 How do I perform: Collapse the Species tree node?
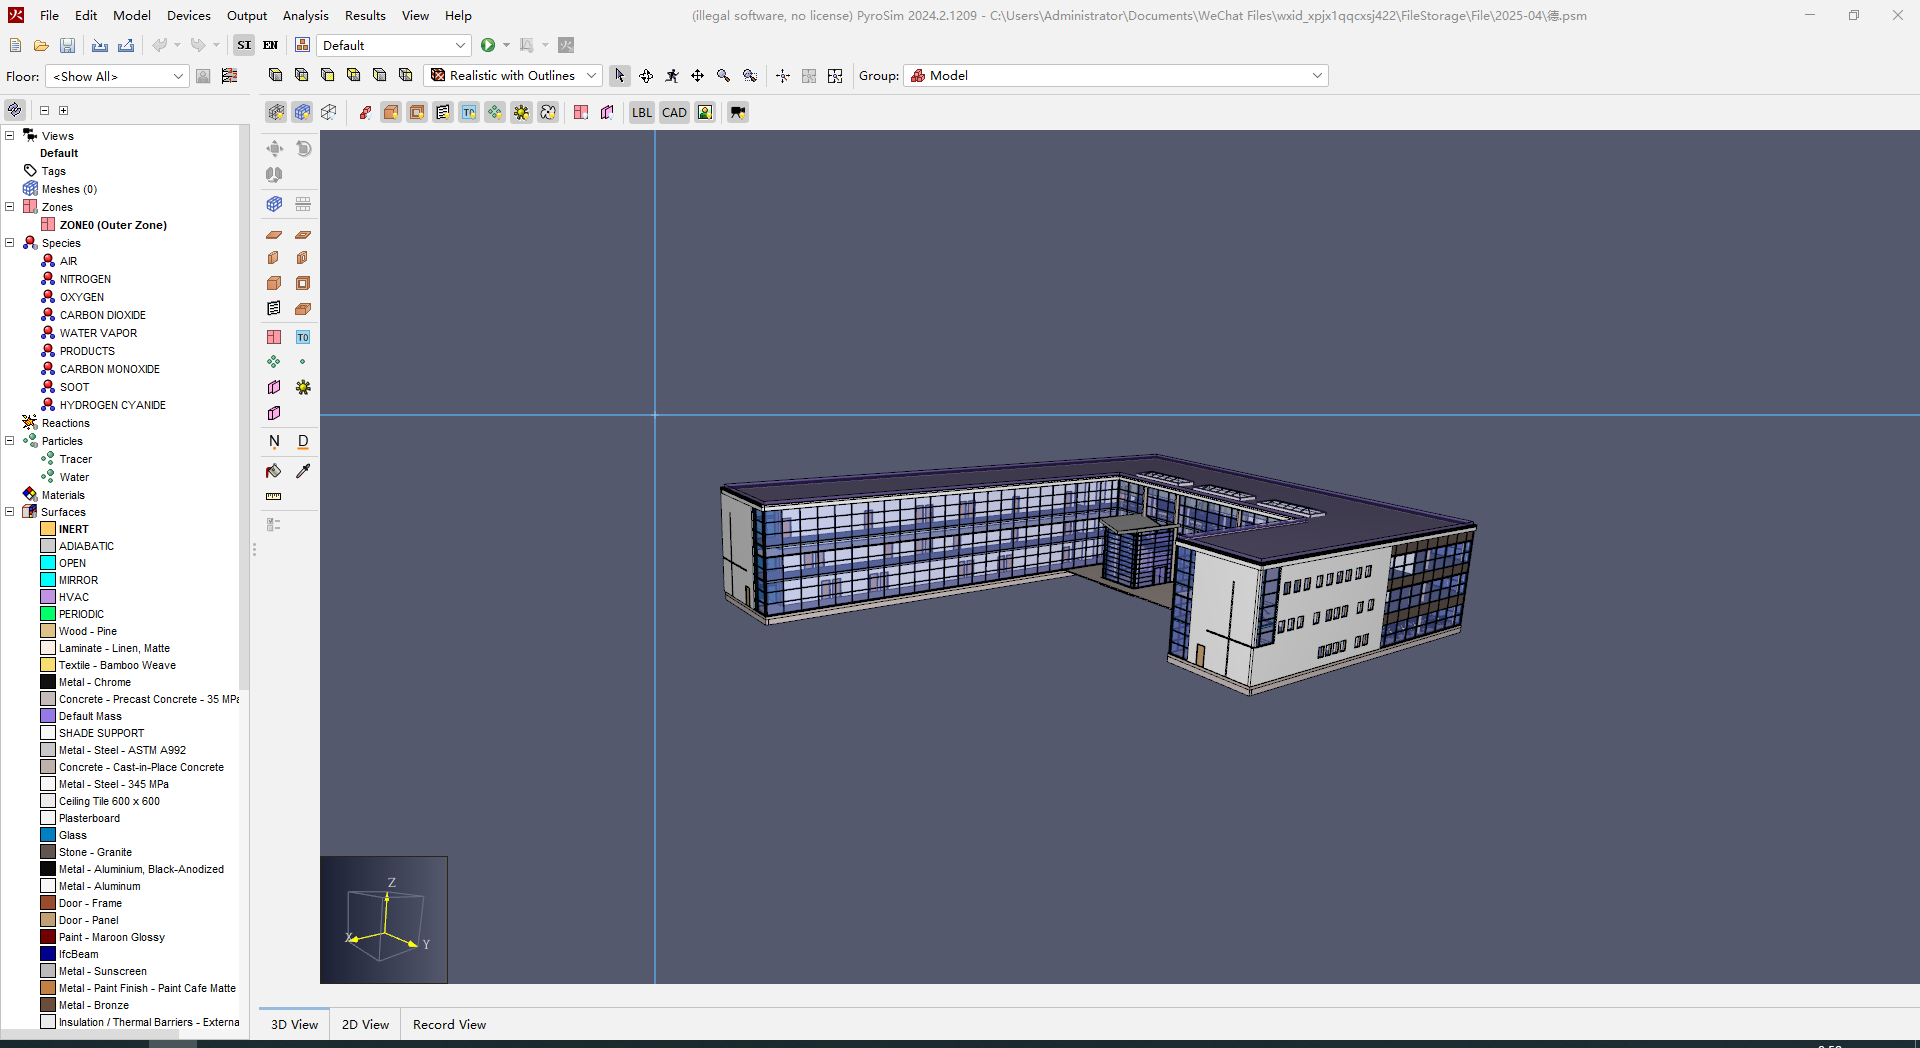coord(10,243)
